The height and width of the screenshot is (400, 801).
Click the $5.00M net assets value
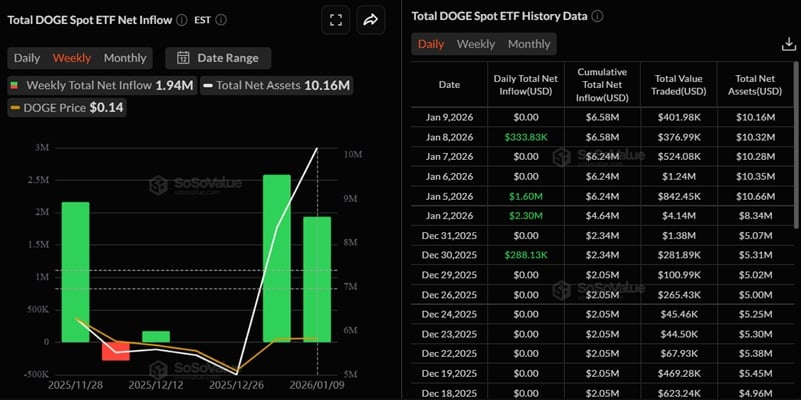click(756, 295)
